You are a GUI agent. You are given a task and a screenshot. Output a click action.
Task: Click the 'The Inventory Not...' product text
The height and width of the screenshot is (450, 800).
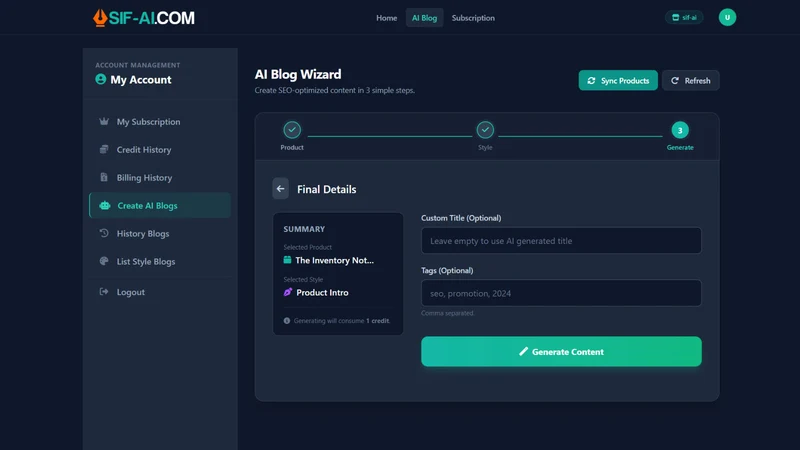coord(334,260)
